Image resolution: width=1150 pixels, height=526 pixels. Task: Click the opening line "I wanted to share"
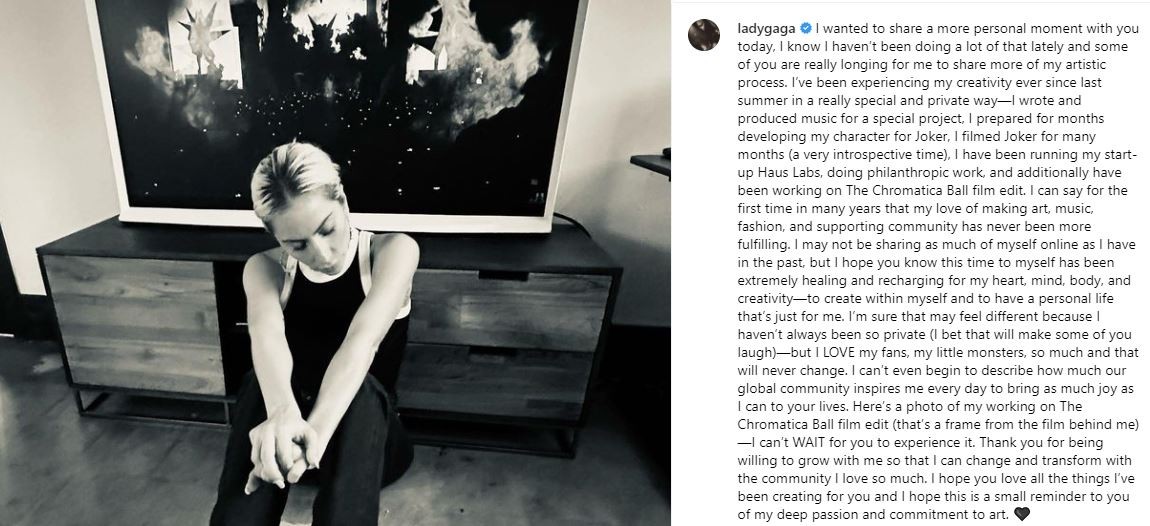[x=861, y=29]
